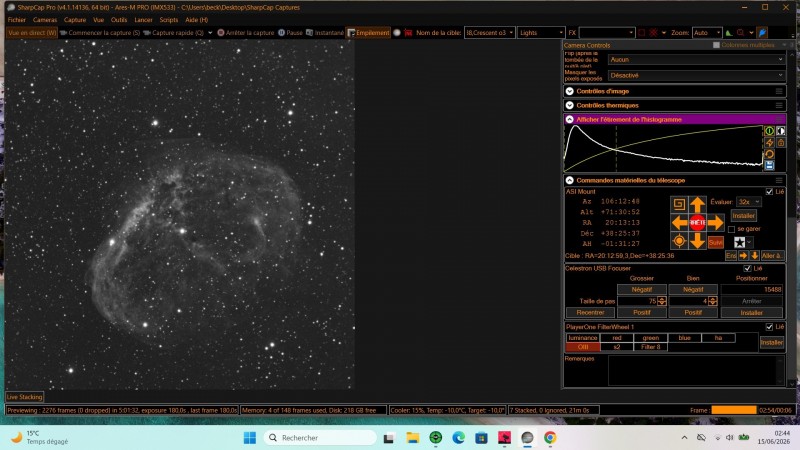The width and height of the screenshot is (800, 450).
Task: Click the Windows Start button
Action: click(x=250, y=438)
